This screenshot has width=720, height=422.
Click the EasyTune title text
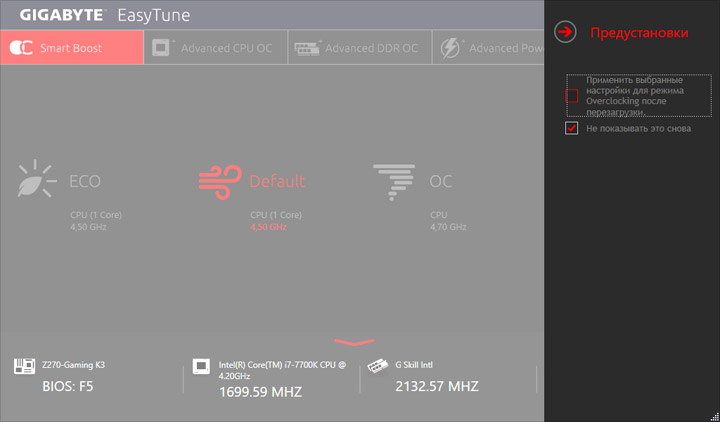[x=154, y=16]
